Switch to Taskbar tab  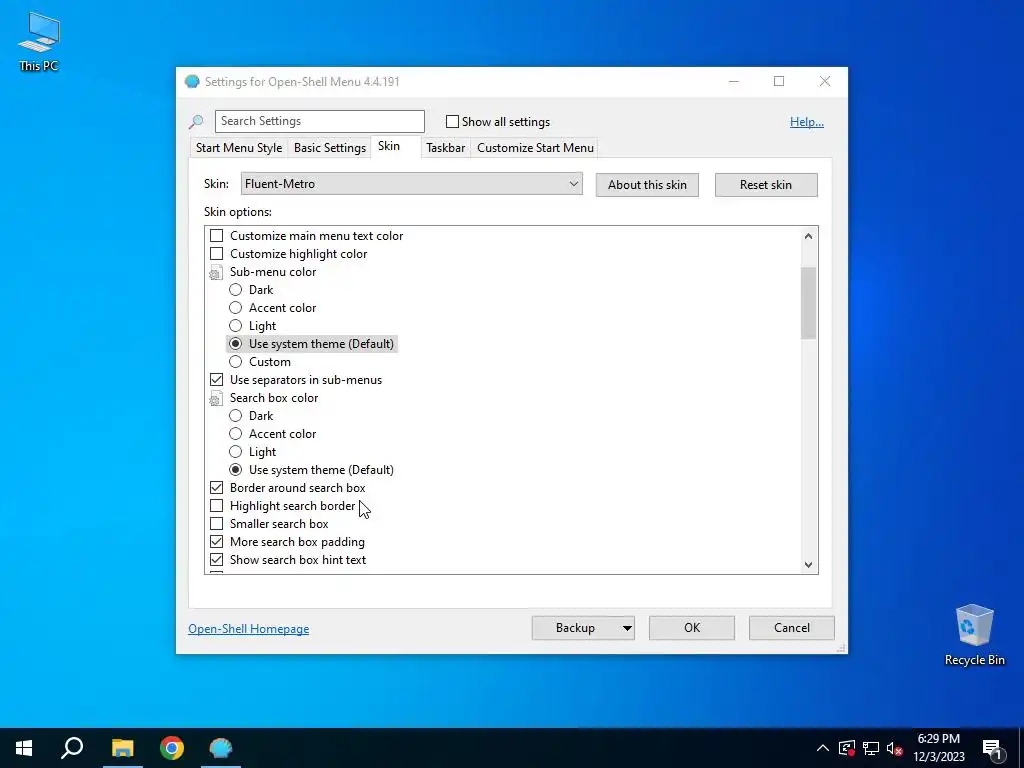(x=445, y=148)
